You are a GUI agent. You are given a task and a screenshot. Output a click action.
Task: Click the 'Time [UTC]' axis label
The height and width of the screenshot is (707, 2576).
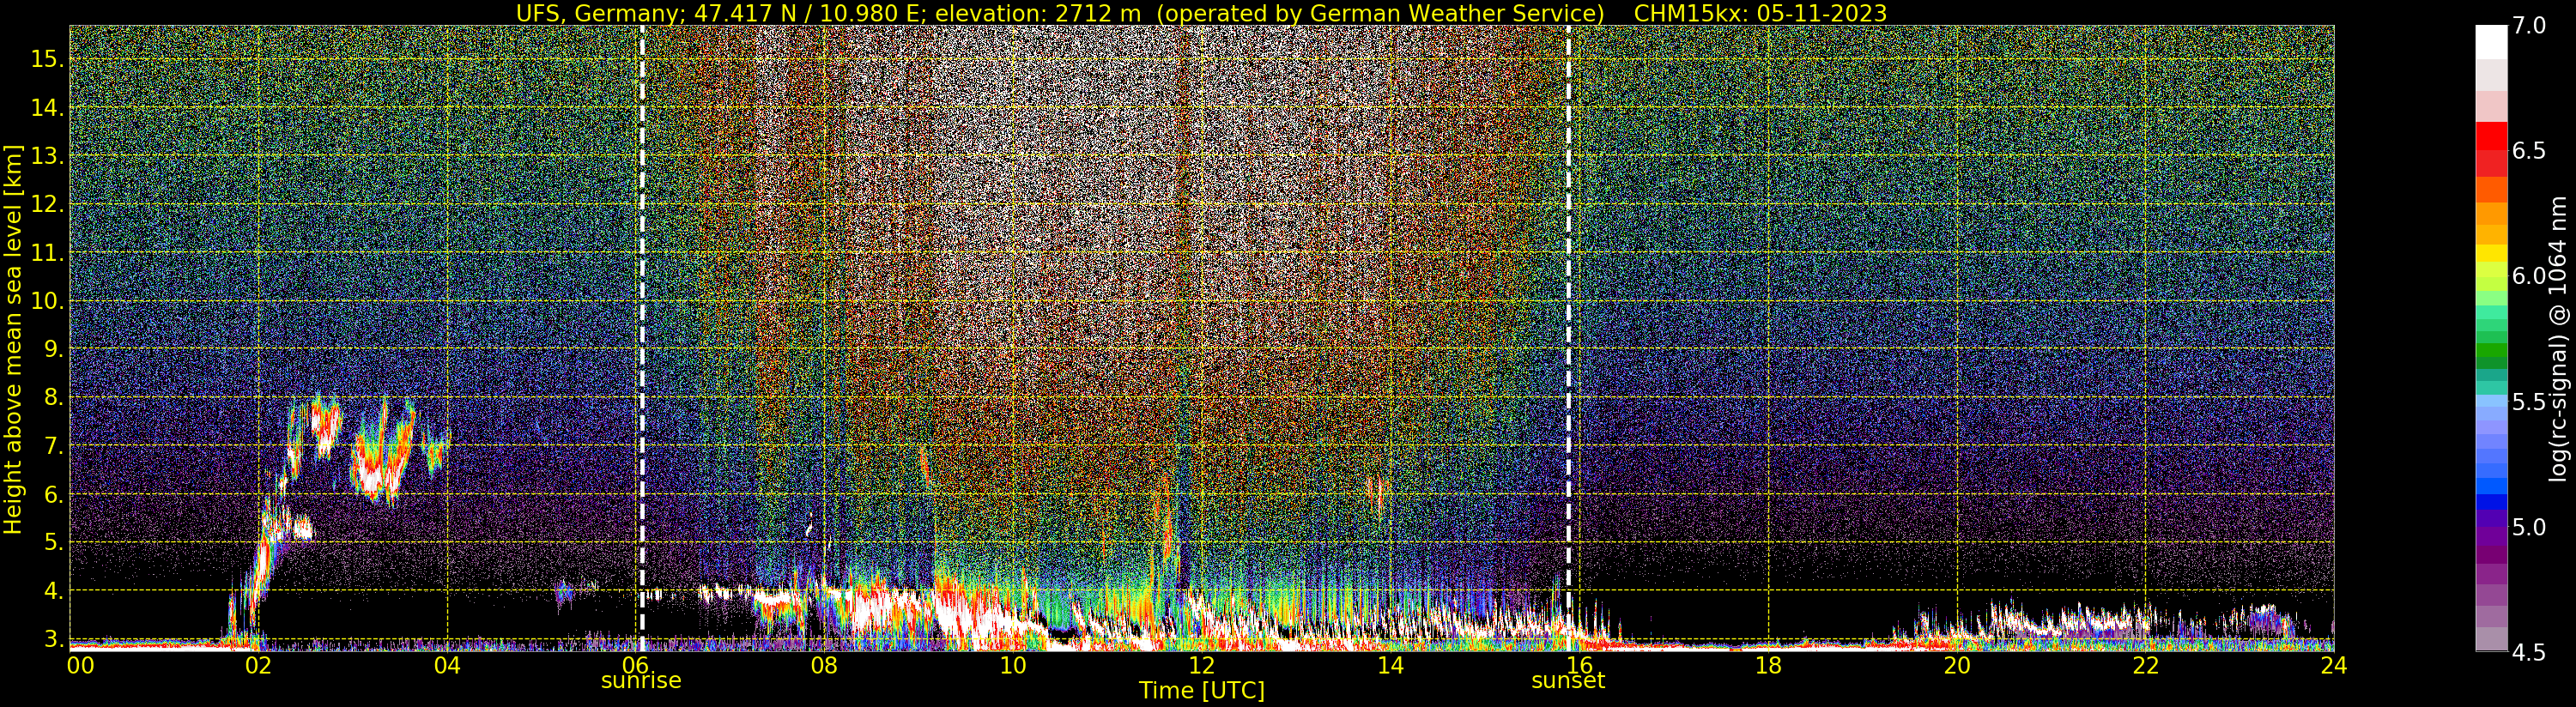point(1202,691)
